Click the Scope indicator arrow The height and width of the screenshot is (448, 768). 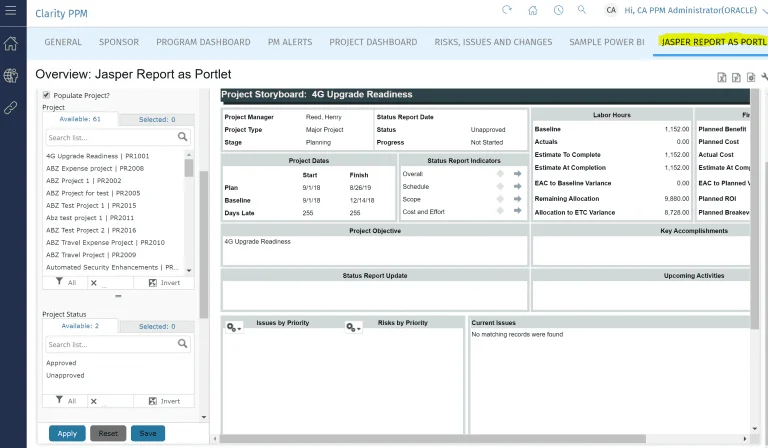[x=517, y=199]
